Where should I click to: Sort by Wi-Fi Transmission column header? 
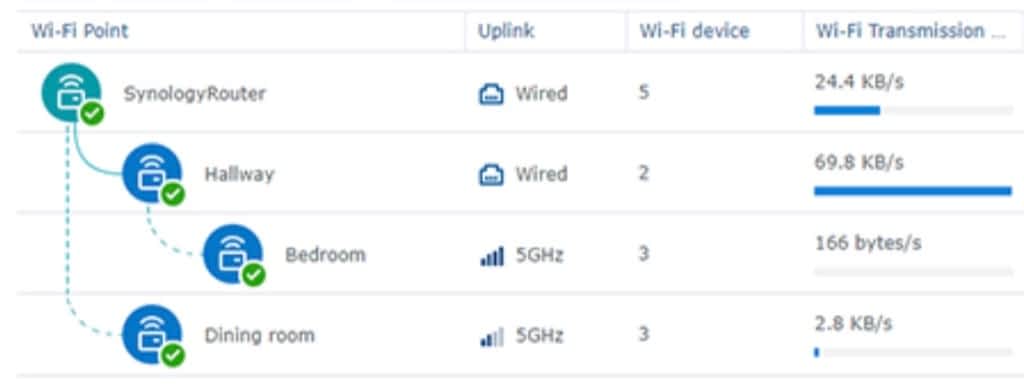point(910,31)
